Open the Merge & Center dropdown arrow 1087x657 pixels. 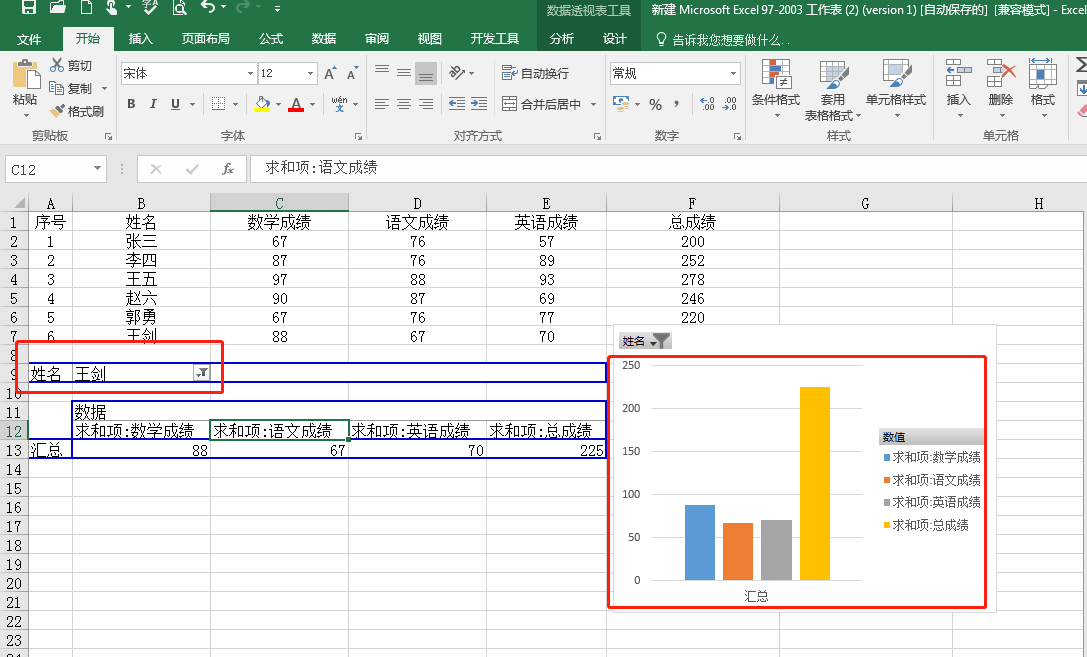pos(593,105)
